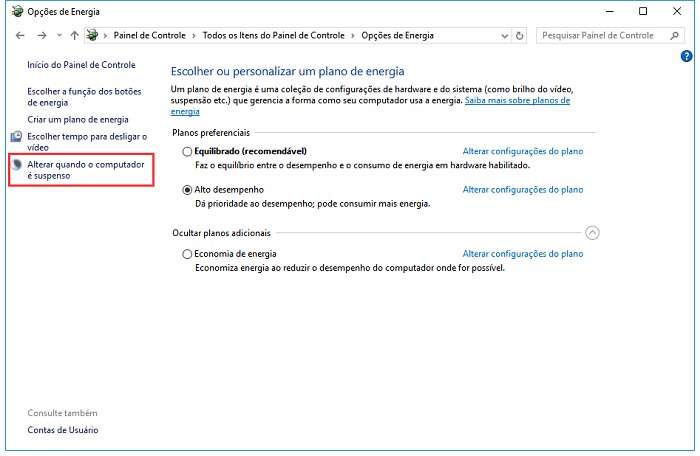Expand the address bar history dropdown

504,36
